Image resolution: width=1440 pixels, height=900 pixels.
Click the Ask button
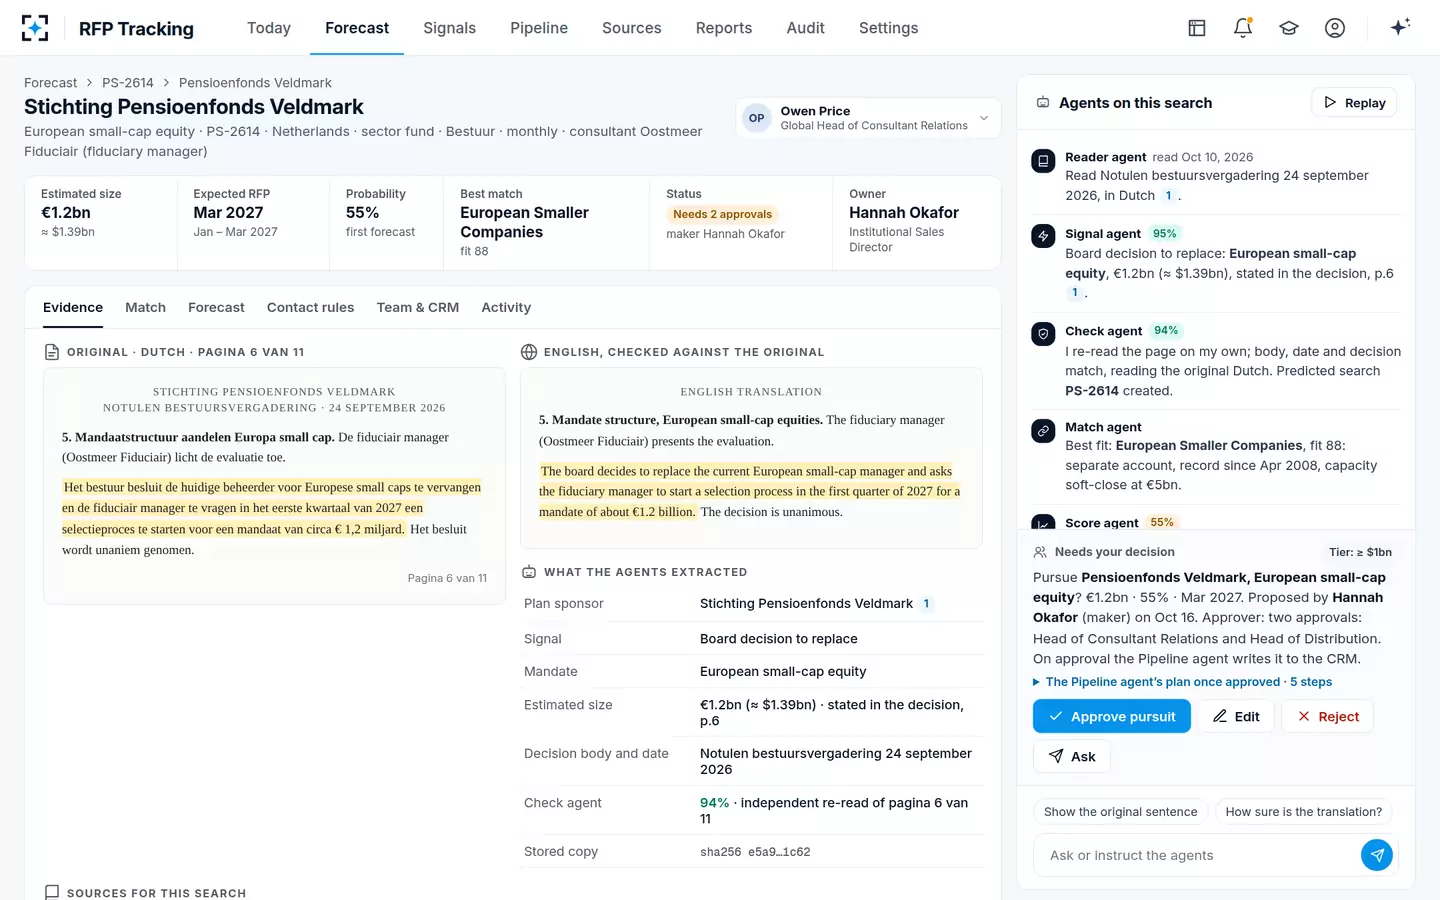point(1072,756)
